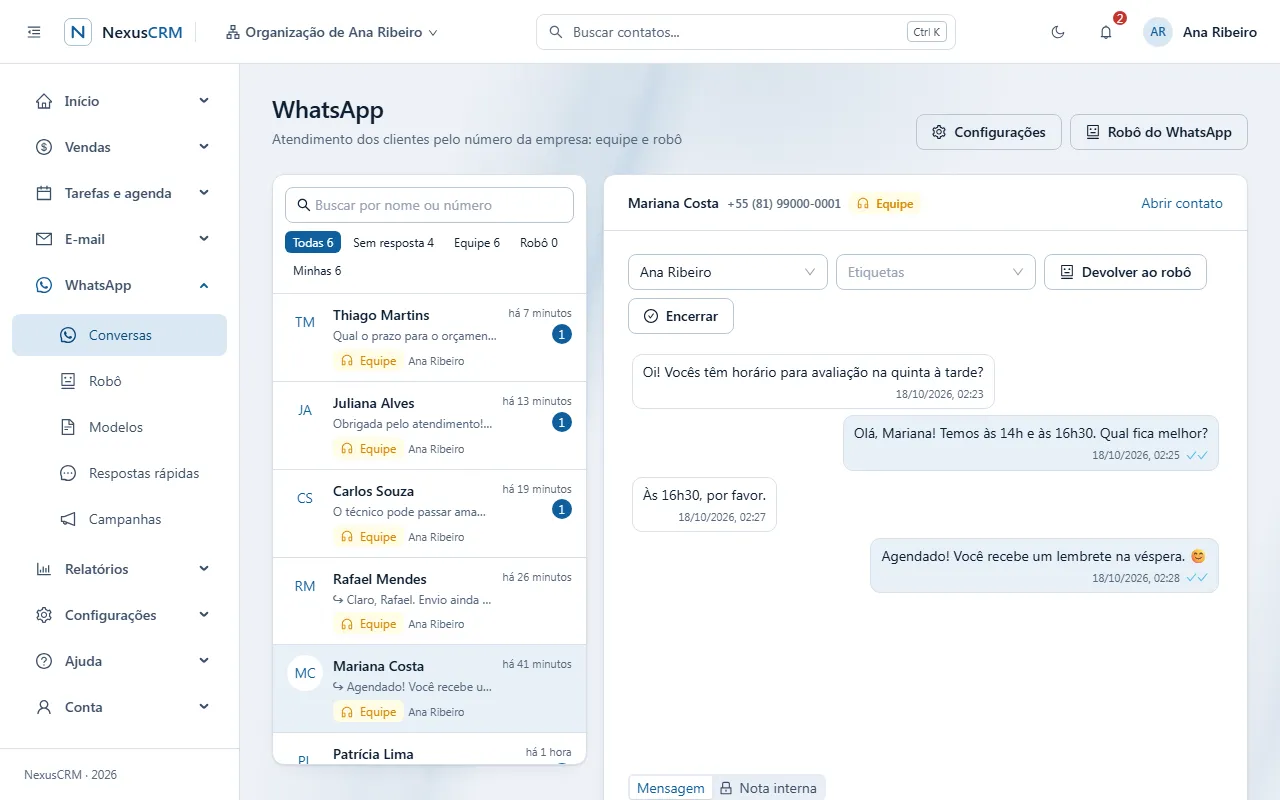Switch to the Nota interna tab
The width and height of the screenshot is (1280, 800).
pos(768,788)
